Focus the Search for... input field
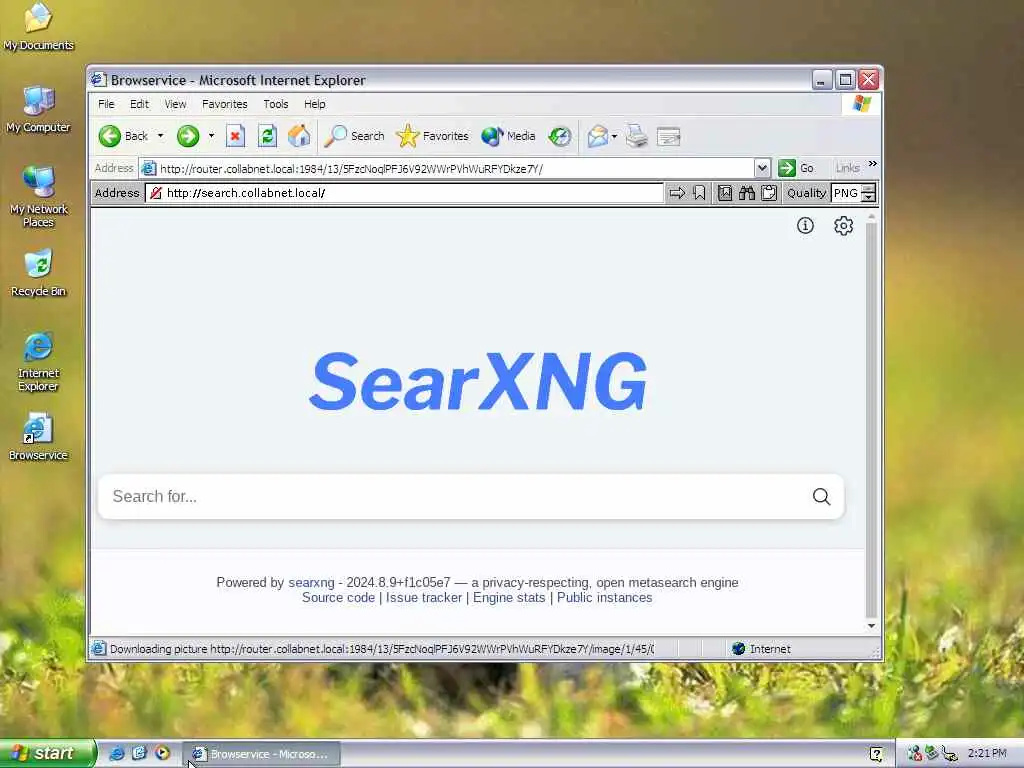 [x=457, y=496]
